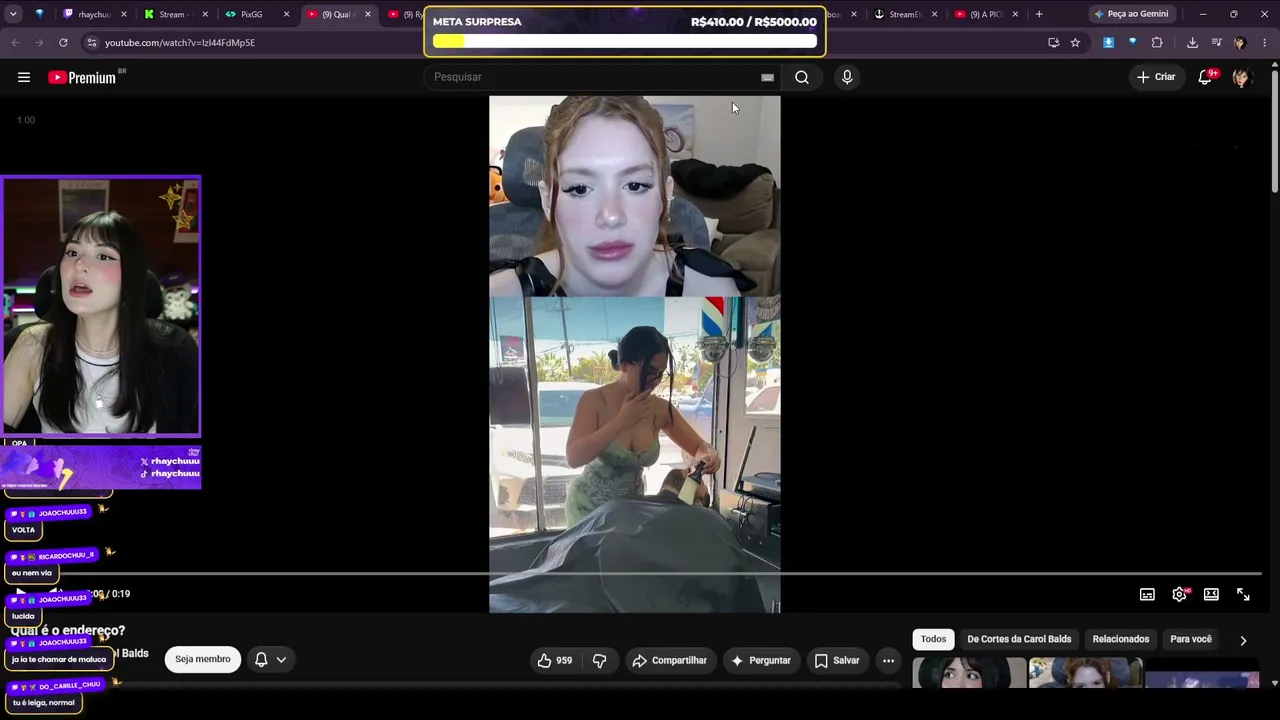Click the search magnifier button

[x=802, y=77]
